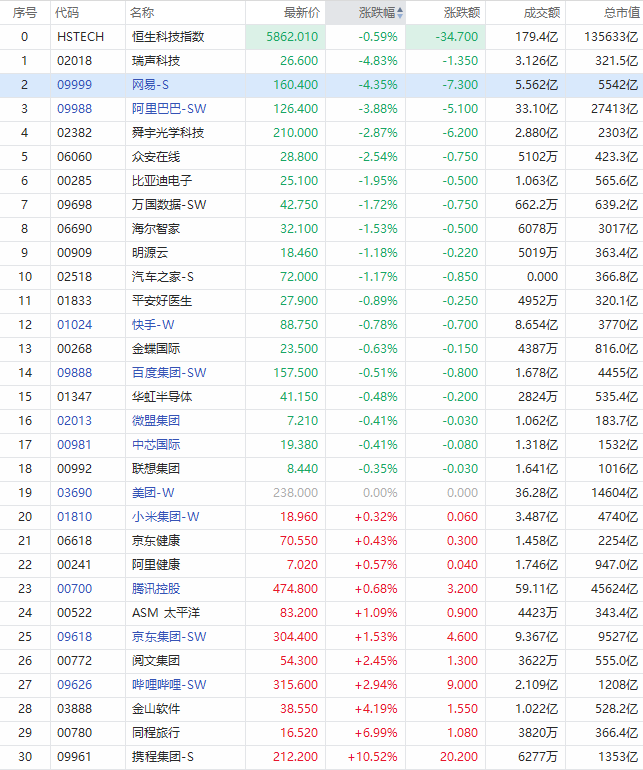The height and width of the screenshot is (770, 643).
Task: Click stock code 02013
Action: click(x=74, y=421)
